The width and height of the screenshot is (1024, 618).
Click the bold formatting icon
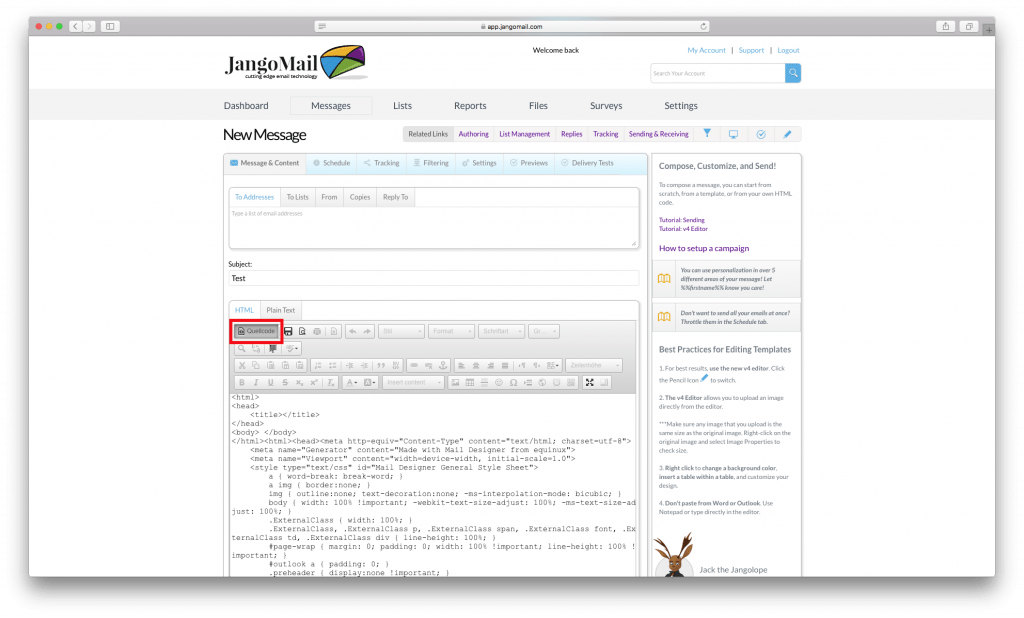(x=241, y=382)
